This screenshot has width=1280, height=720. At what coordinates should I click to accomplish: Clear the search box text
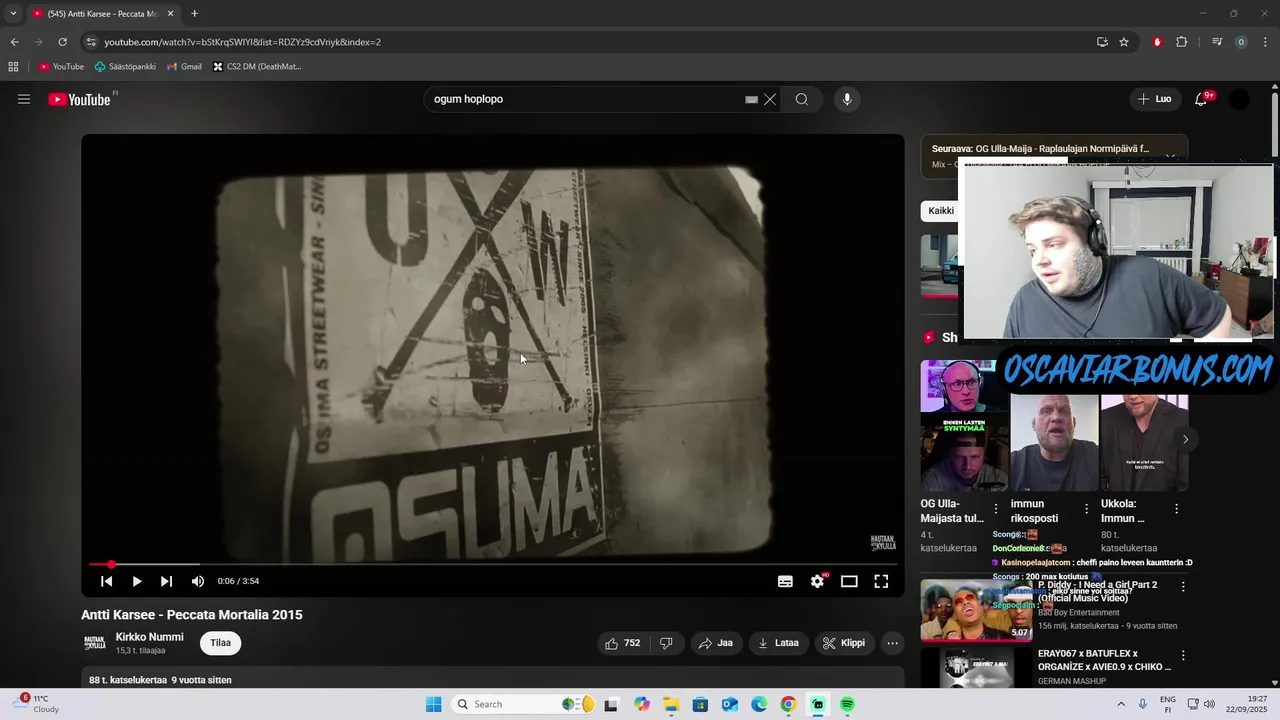(770, 99)
